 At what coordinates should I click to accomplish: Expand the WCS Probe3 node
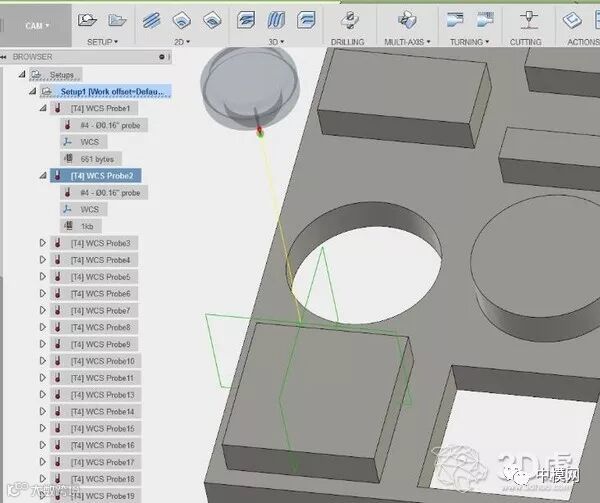click(x=43, y=243)
